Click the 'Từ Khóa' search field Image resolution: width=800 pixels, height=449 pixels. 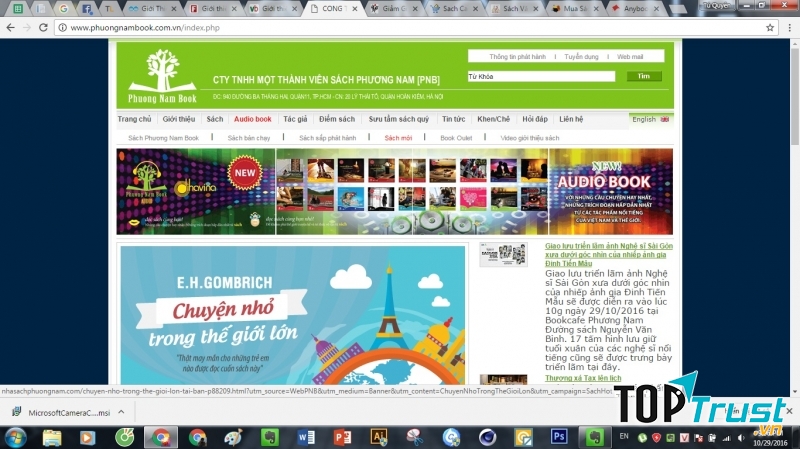pyautogui.click(x=541, y=77)
